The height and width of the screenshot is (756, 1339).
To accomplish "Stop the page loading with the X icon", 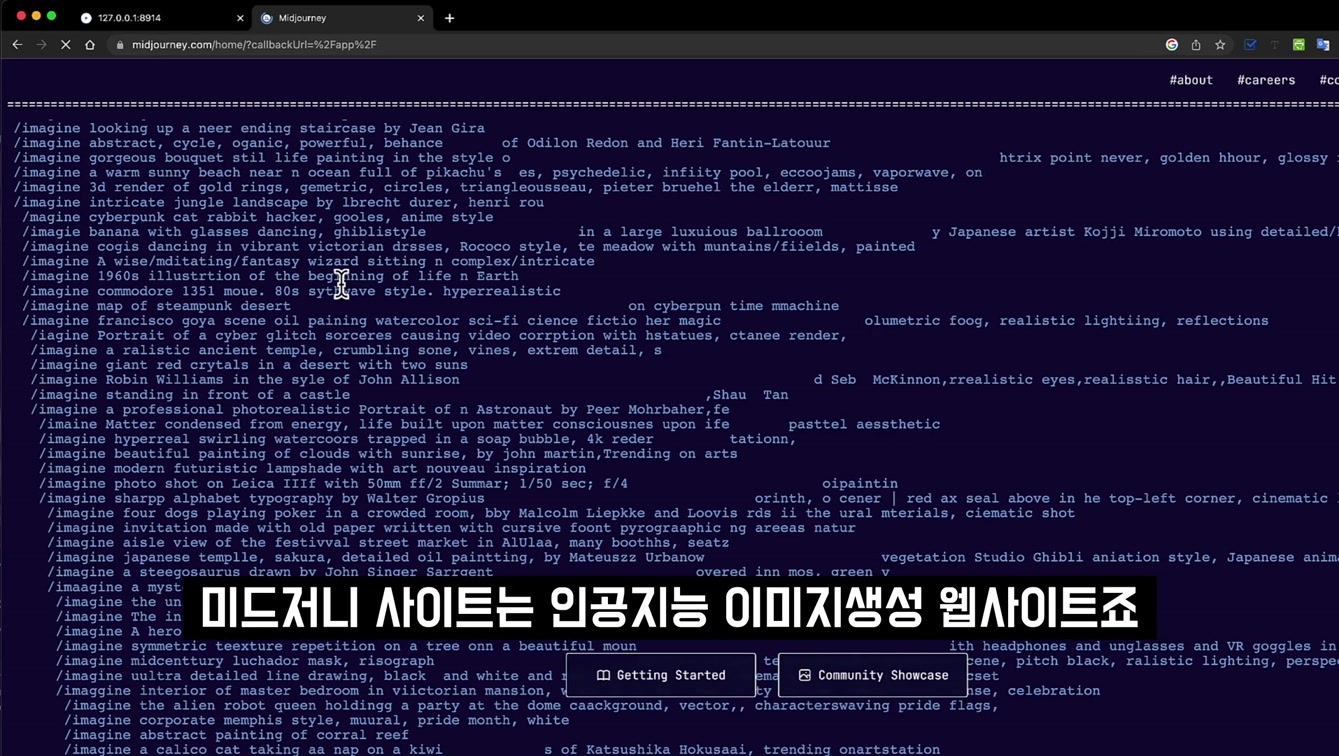I will (x=65, y=45).
